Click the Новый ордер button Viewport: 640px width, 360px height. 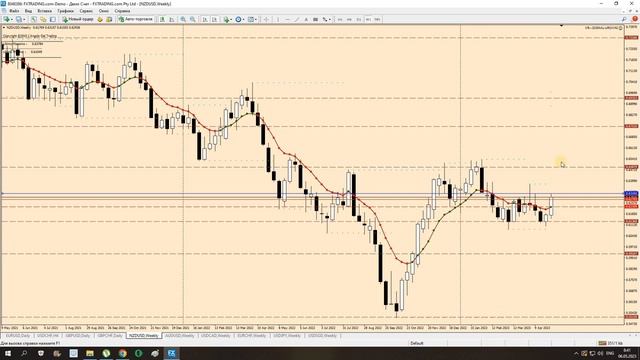(78, 19)
